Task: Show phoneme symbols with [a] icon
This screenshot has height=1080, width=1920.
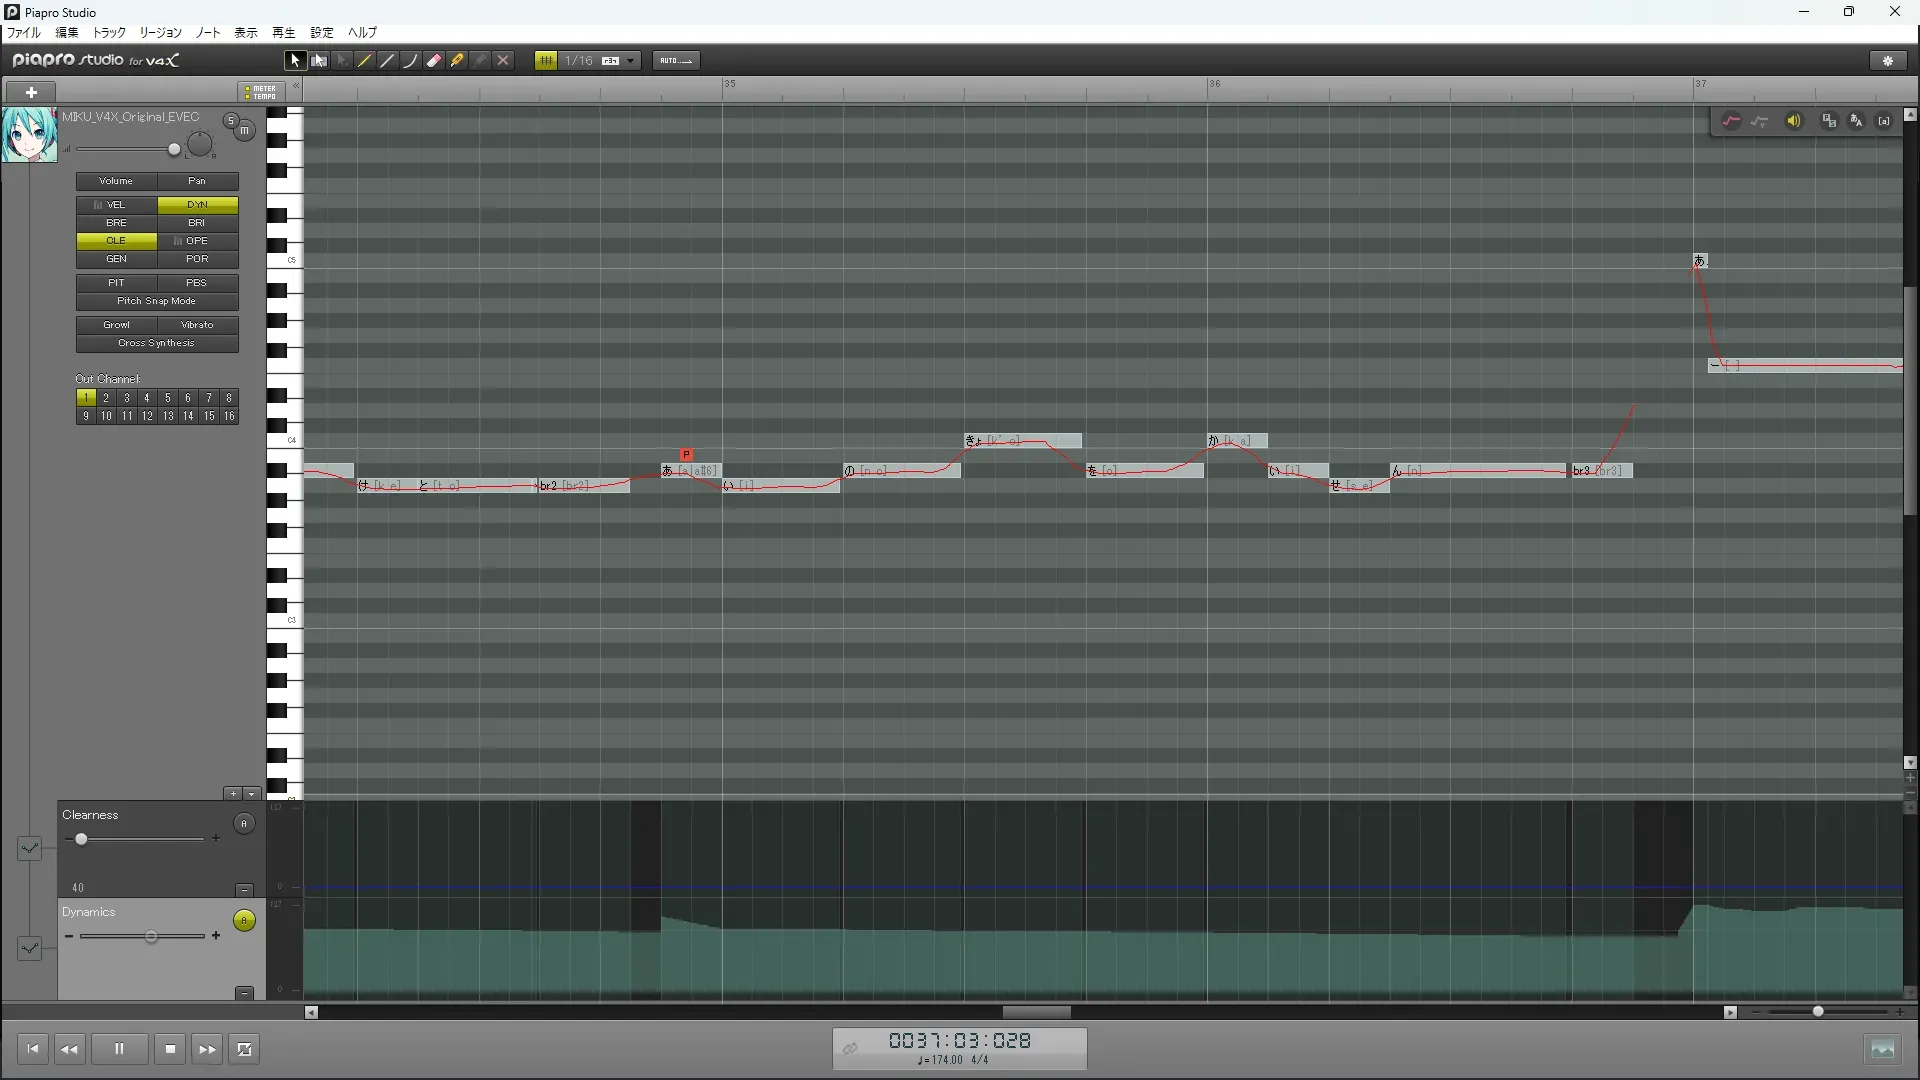Action: click(1884, 121)
